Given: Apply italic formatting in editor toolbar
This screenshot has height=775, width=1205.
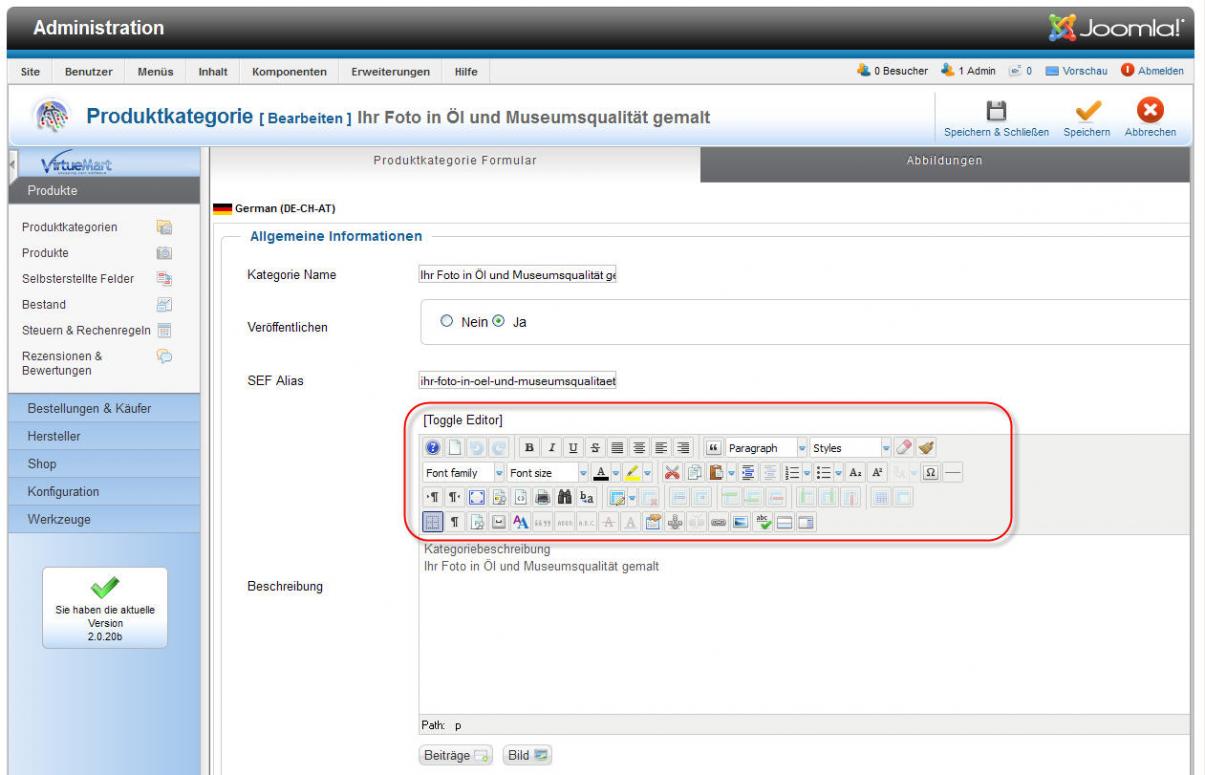Looking at the screenshot, I should click(551, 448).
